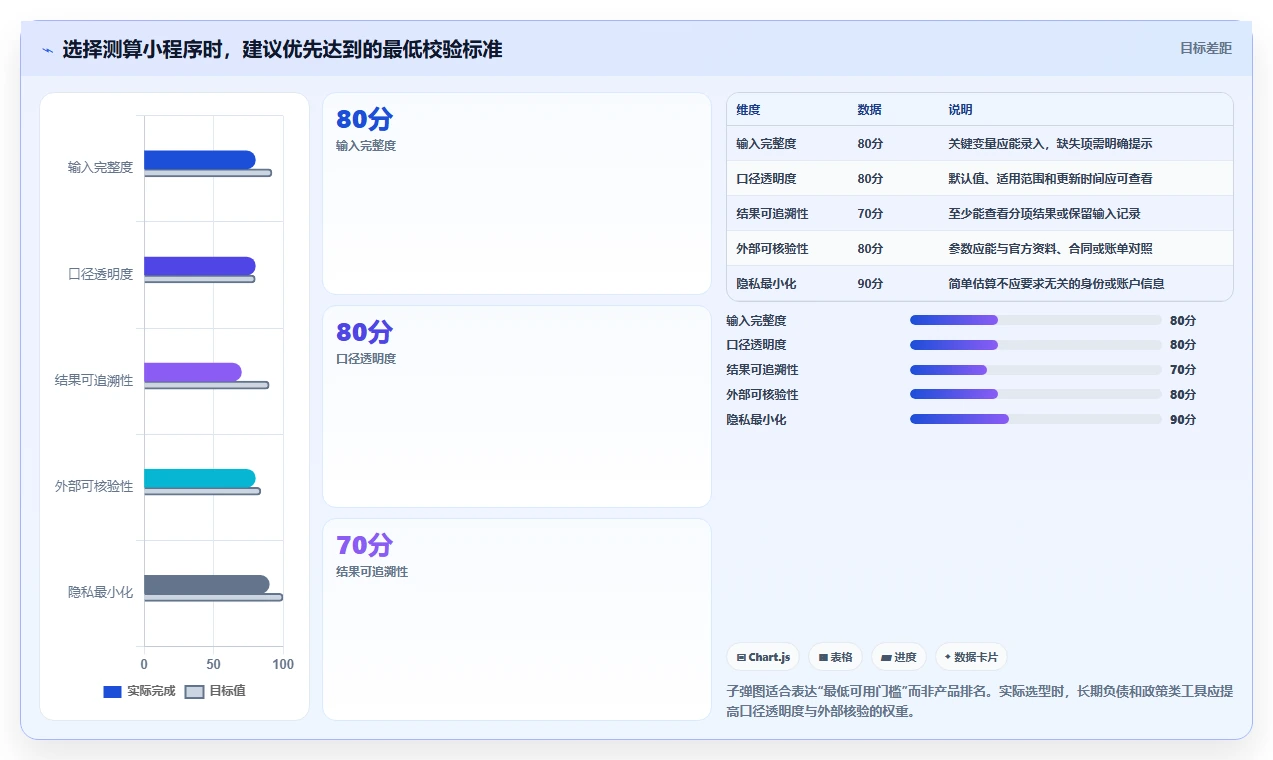Click description 至少能查看分项结果或保留输入记录
Viewport: 1273px width, 760px height.
click(1044, 213)
